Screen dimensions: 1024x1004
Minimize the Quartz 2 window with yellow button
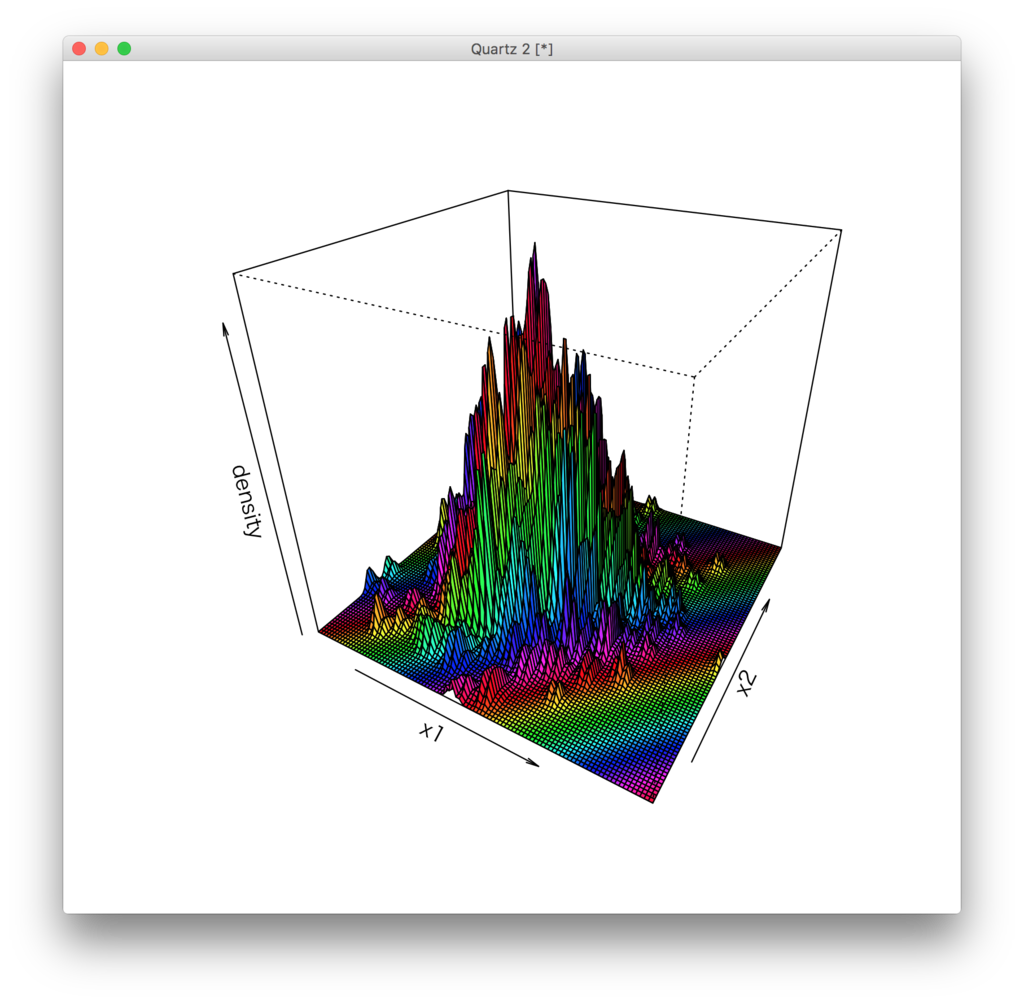pyautogui.click(x=102, y=49)
